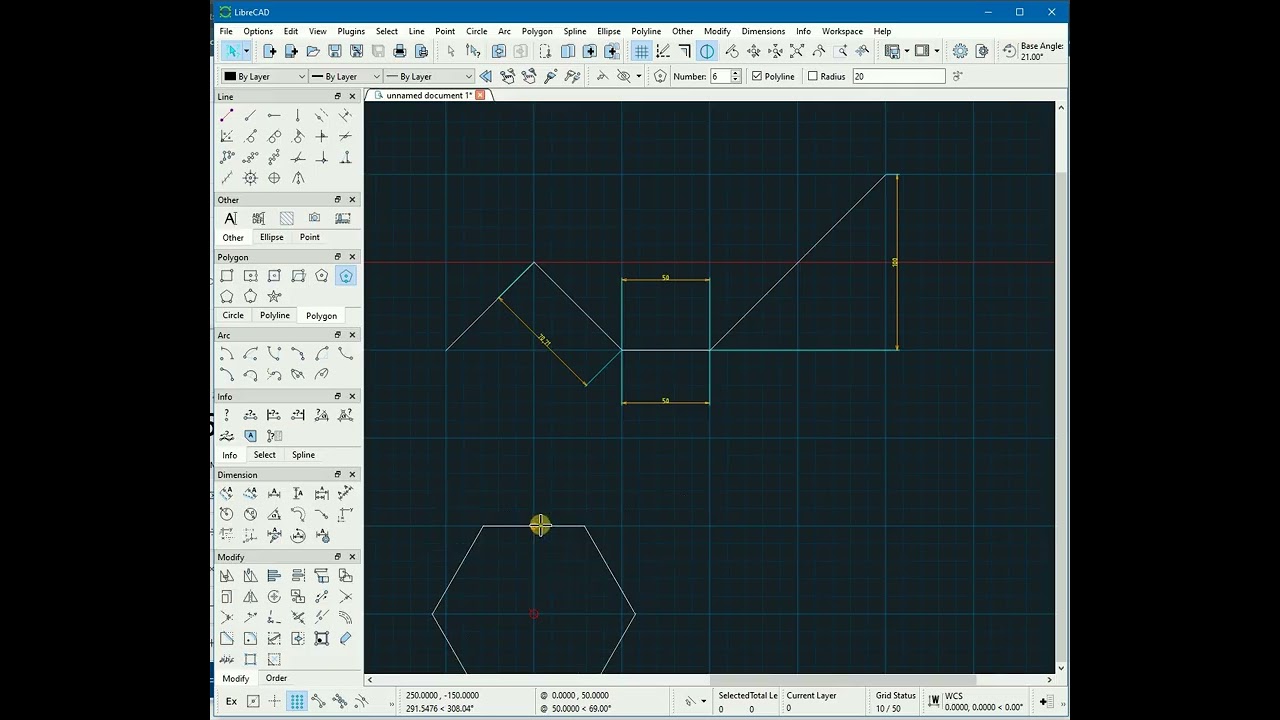Close the Dimension panel

coord(352,475)
